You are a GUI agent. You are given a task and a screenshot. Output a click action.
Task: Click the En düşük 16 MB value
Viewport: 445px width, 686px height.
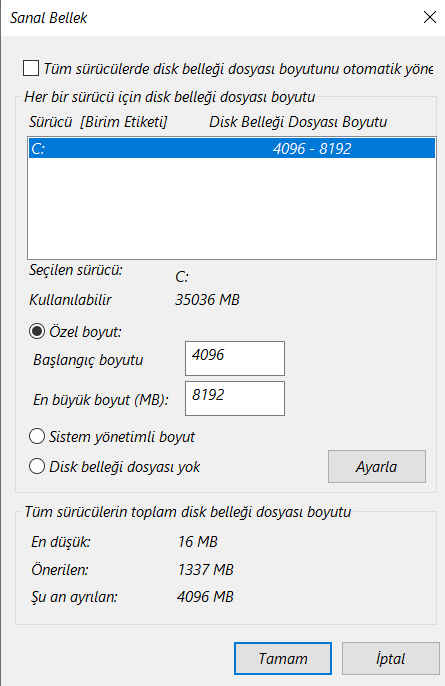(x=198, y=542)
